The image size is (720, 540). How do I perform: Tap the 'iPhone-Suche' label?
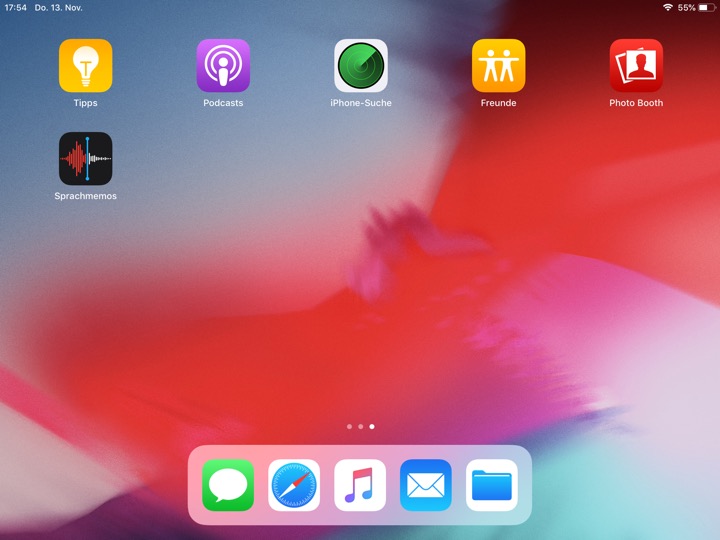click(361, 103)
